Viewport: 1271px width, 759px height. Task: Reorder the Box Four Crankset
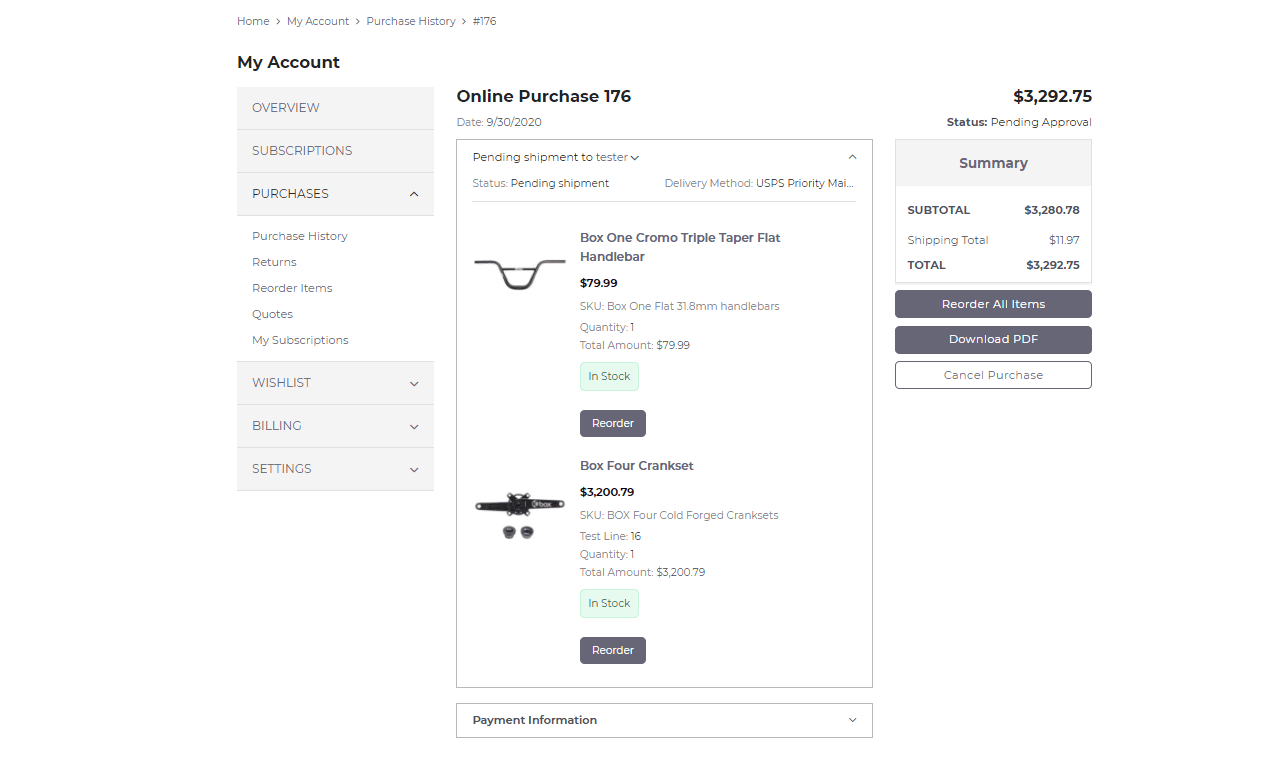pos(613,650)
